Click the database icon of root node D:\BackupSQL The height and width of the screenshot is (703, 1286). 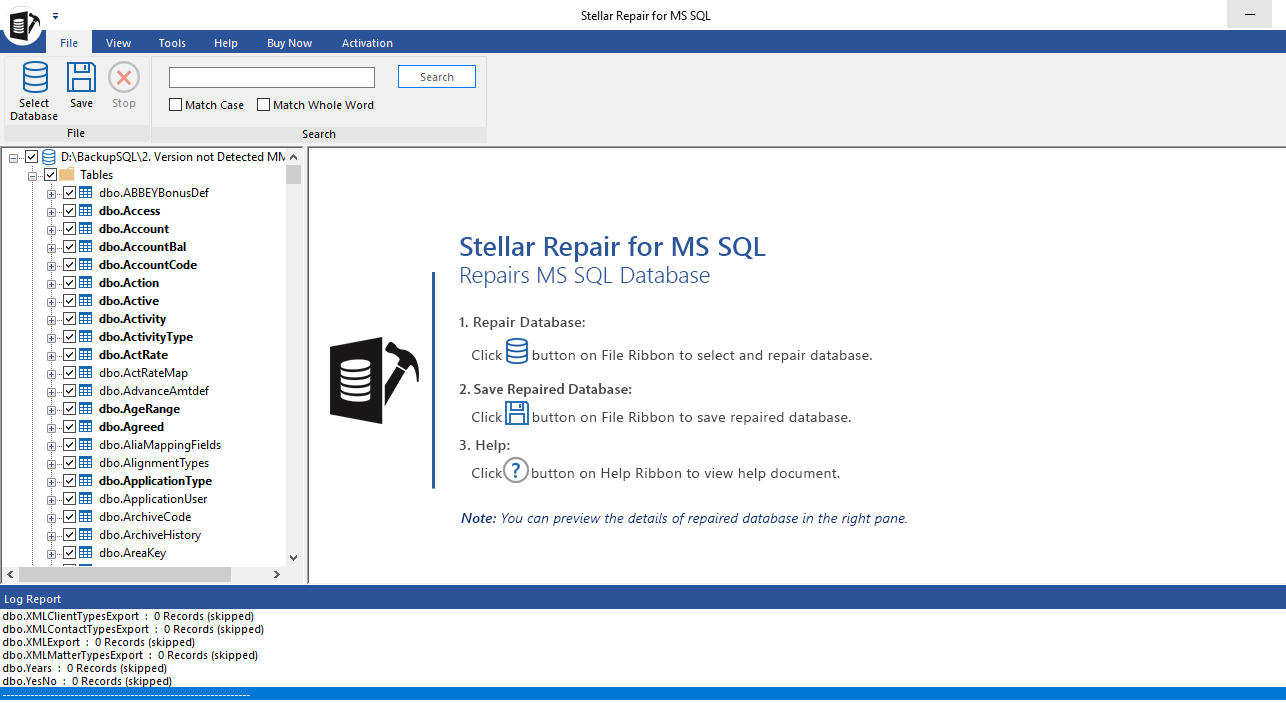(x=49, y=157)
